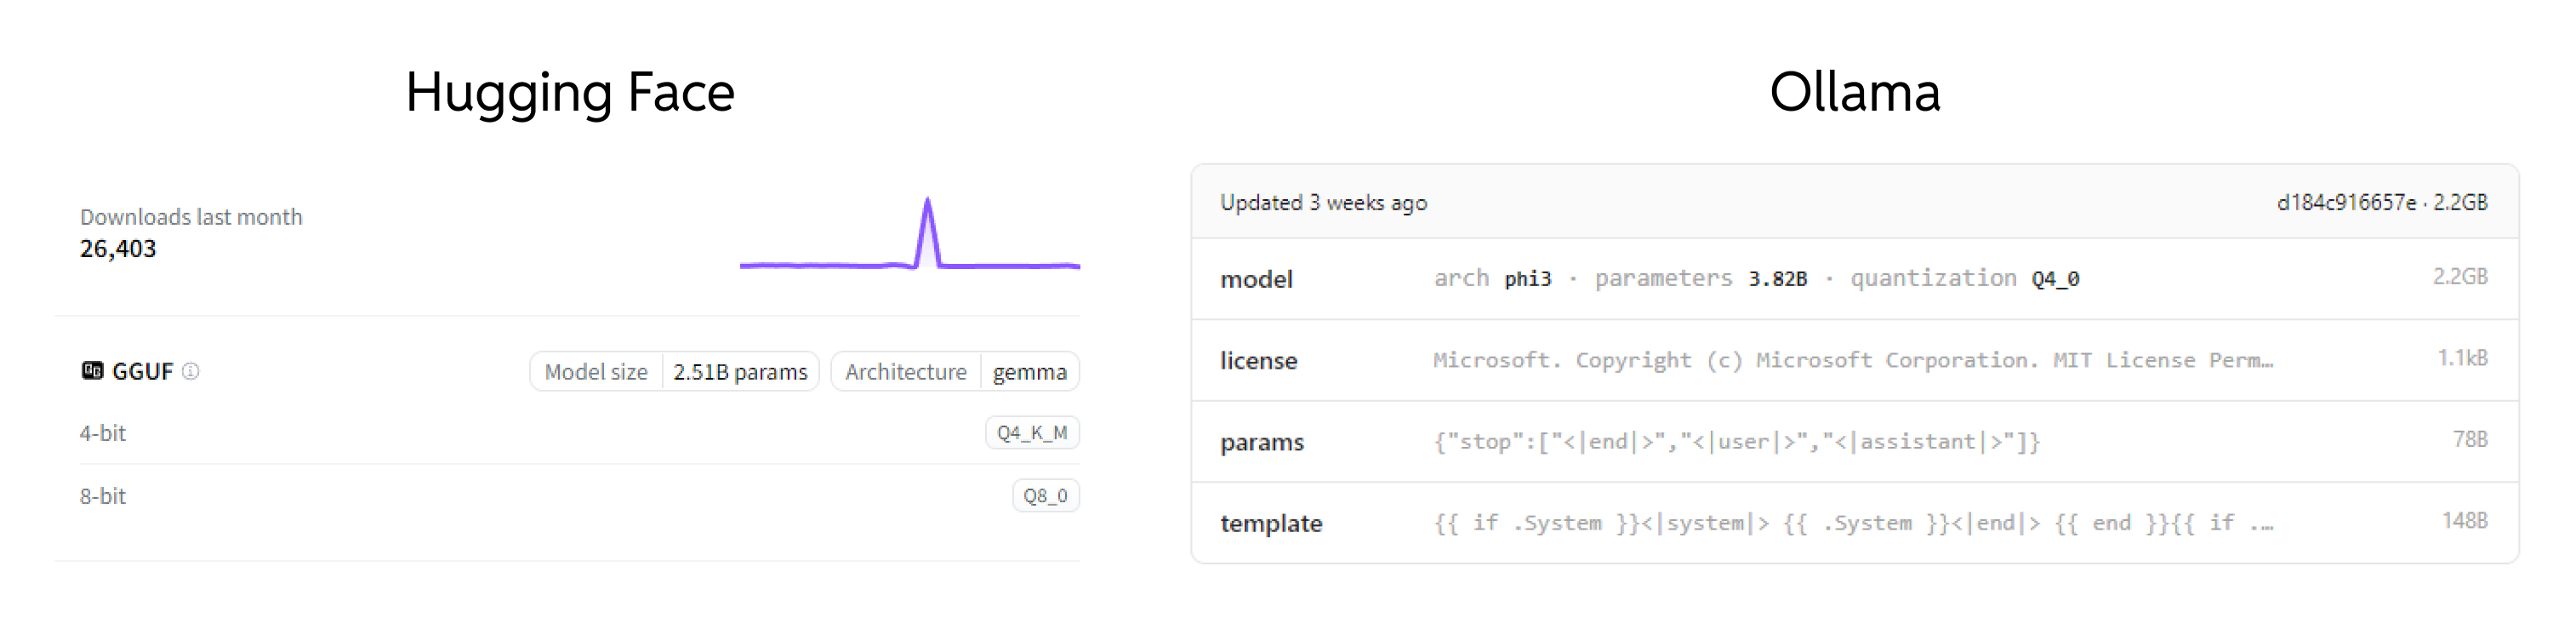Viewport: 2576px width, 618px height.
Task: Open the license row in Ollama
Action: [x=1258, y=360]
